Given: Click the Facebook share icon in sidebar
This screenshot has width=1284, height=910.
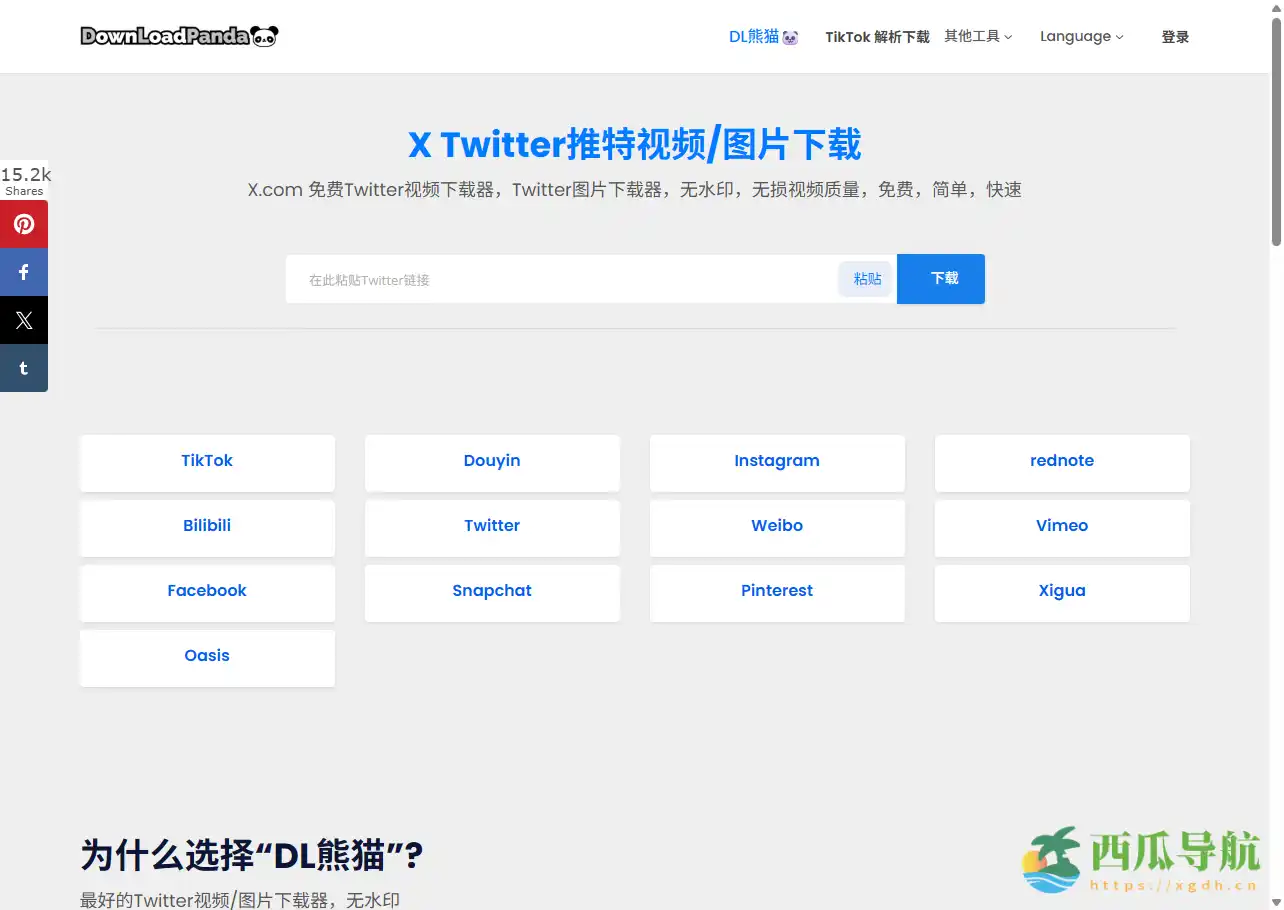Looking at the screenshot, I should click(x=24, y=271).
